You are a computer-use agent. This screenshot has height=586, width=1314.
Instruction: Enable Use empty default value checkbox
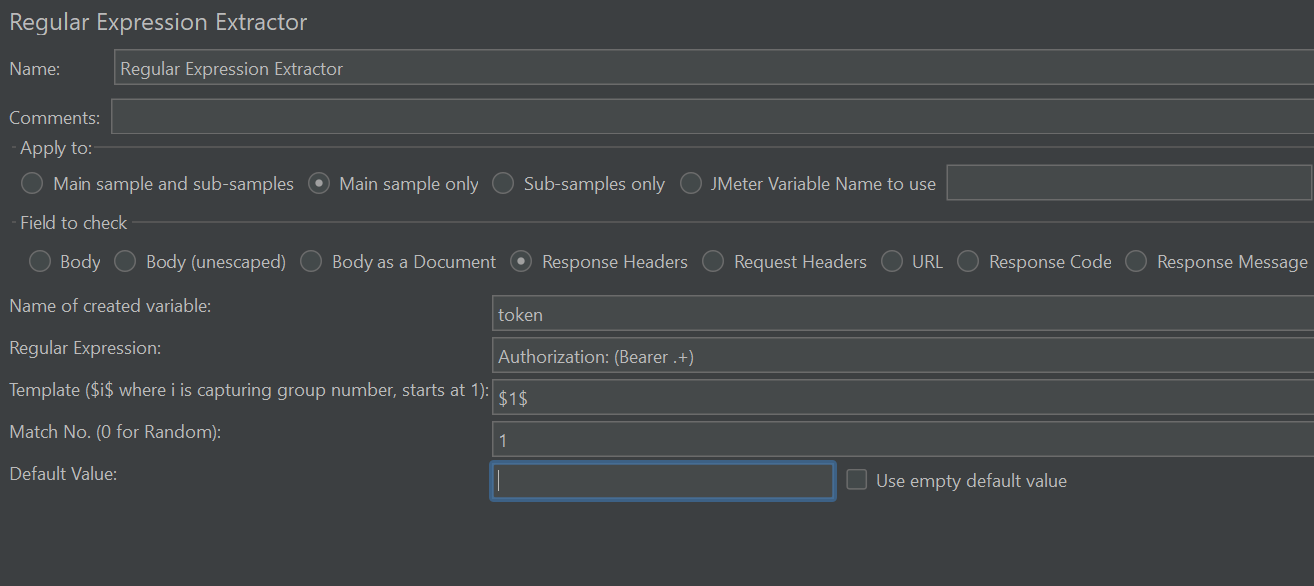[856, 481]
